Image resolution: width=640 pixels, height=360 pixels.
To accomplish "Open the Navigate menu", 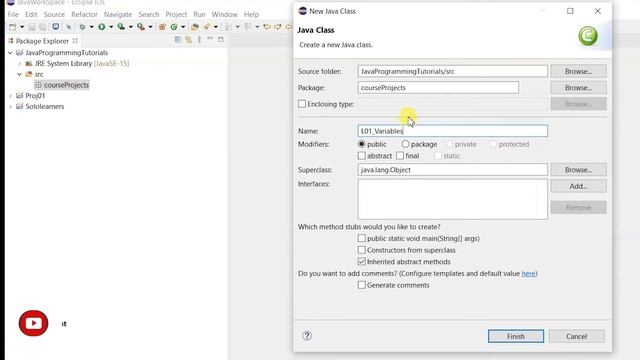I will click(118, 14).
